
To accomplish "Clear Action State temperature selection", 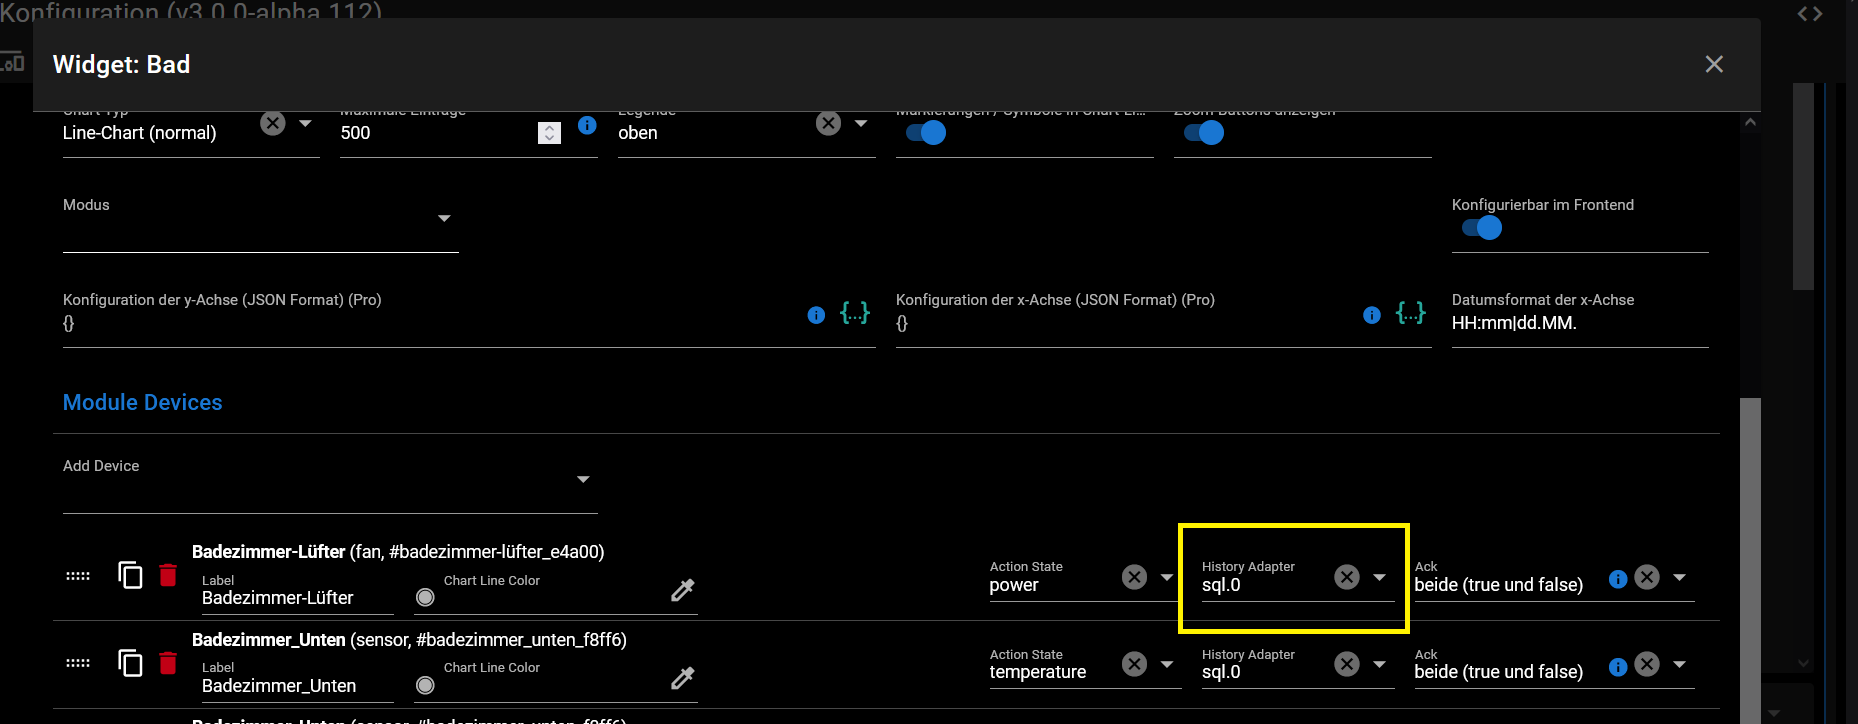I will 1134,664.
